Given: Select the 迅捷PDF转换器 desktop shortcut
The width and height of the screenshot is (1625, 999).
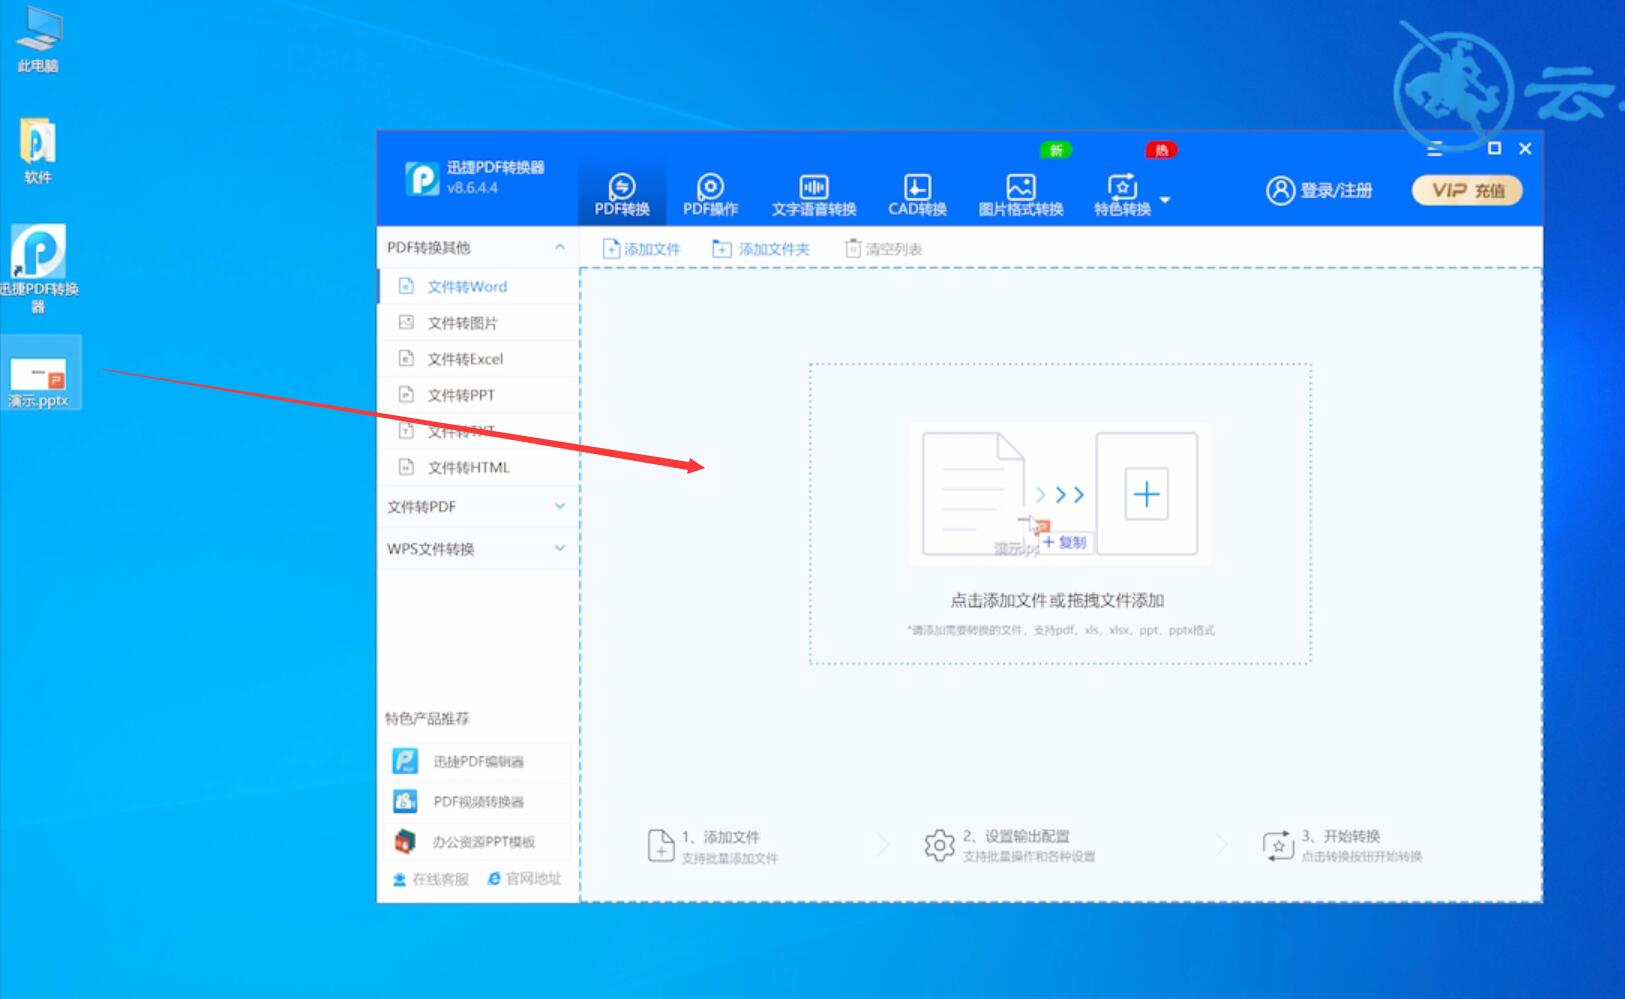Looking at the screenshot, I should click(x=38, y=269).
